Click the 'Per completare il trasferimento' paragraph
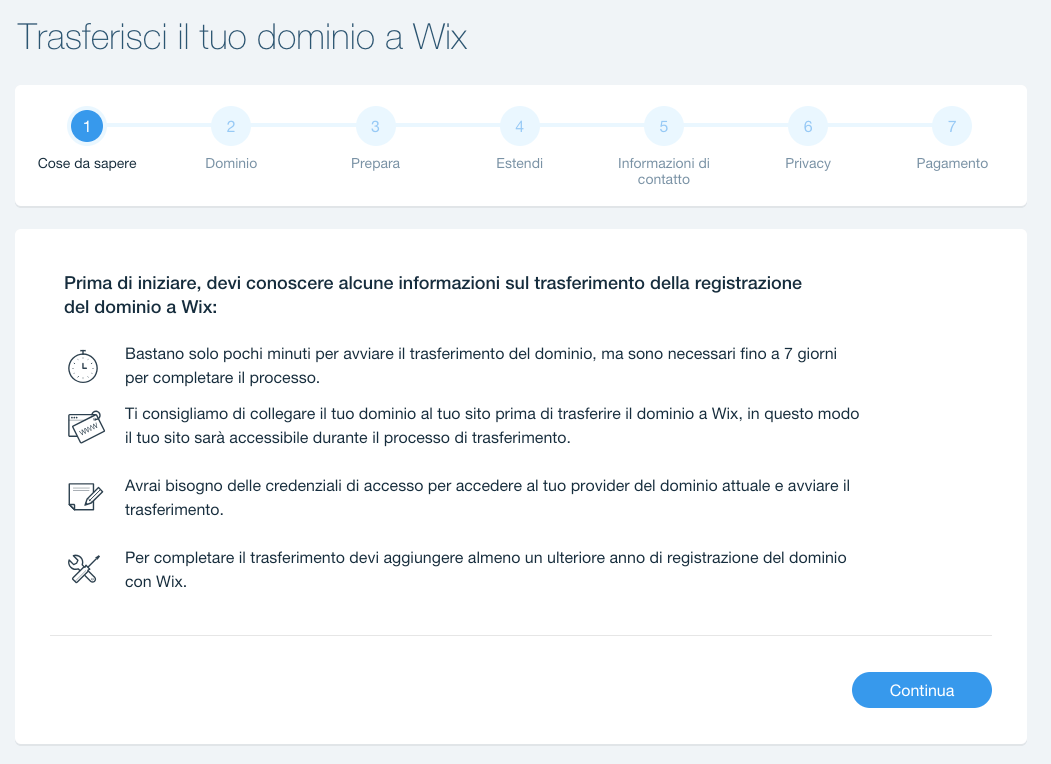The height and width of the screenshot is (764, 1051). click(x=485, y=570)
